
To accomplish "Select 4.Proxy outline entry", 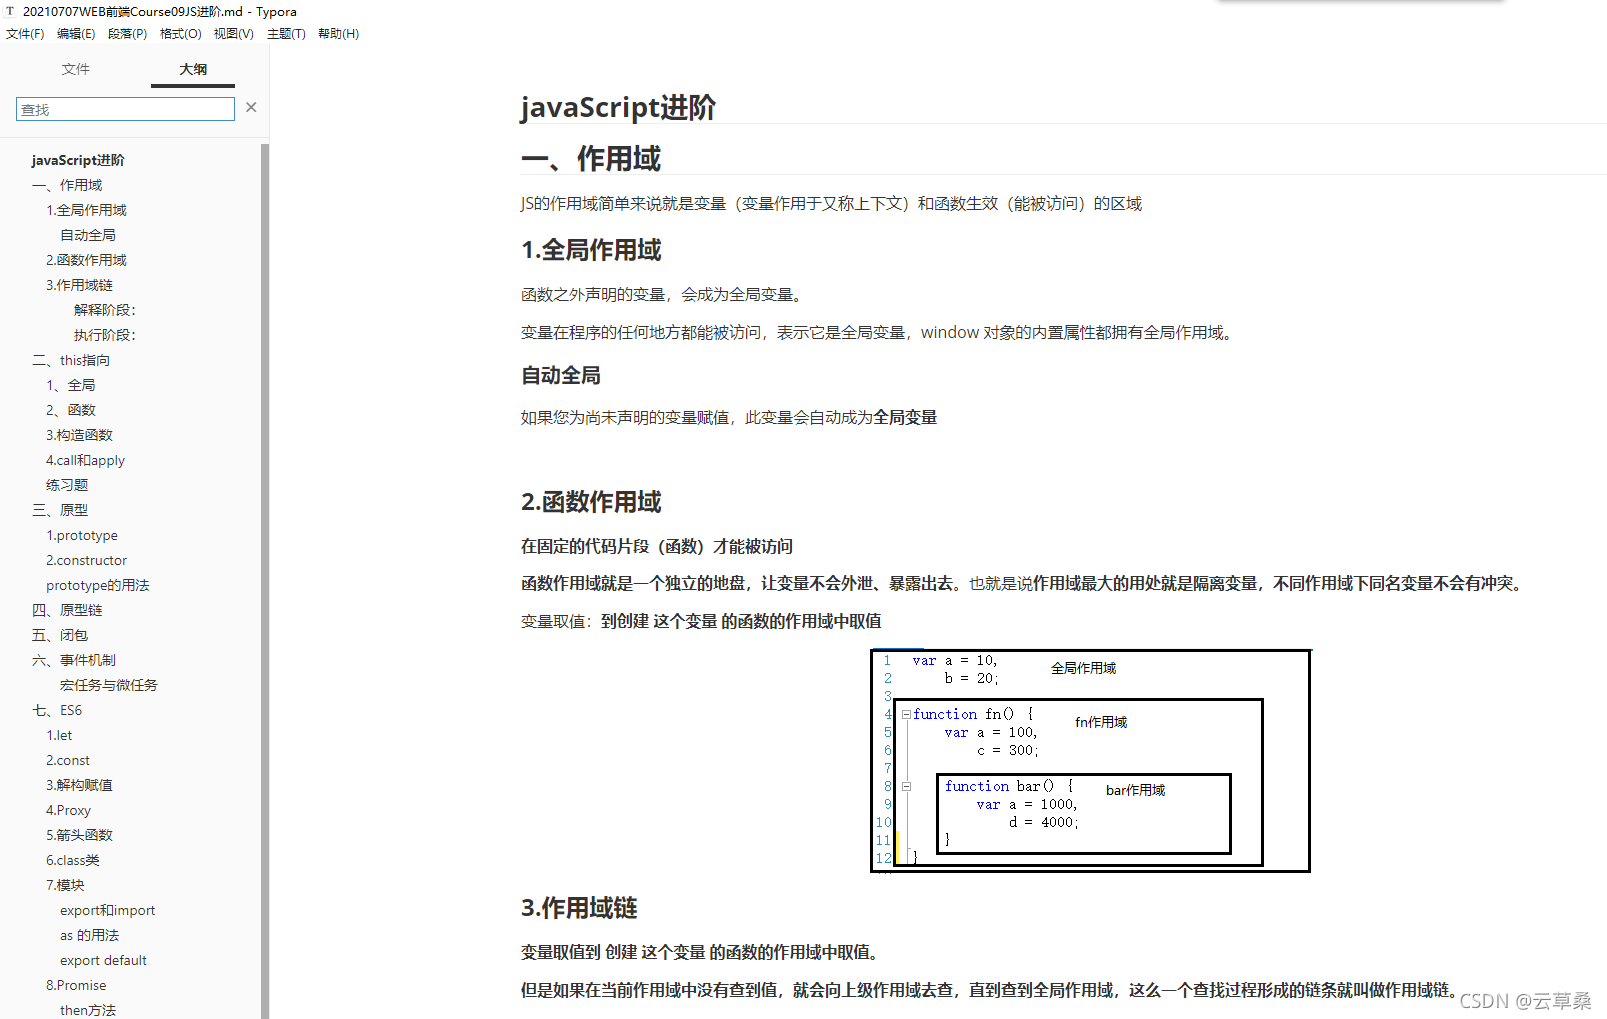I will 68,810.
